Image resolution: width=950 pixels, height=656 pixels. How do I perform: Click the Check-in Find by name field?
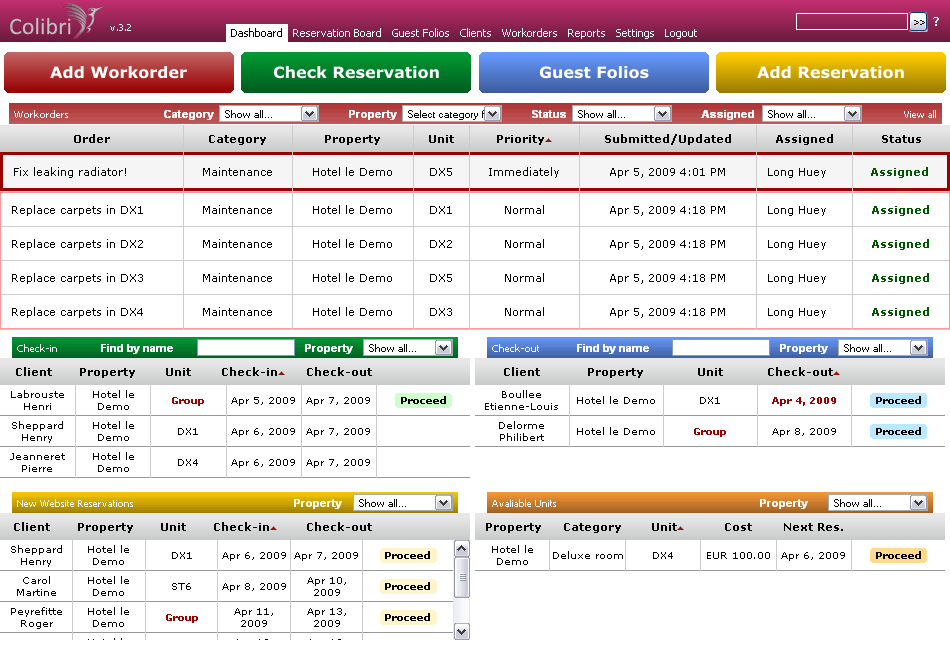coord(246,348)
